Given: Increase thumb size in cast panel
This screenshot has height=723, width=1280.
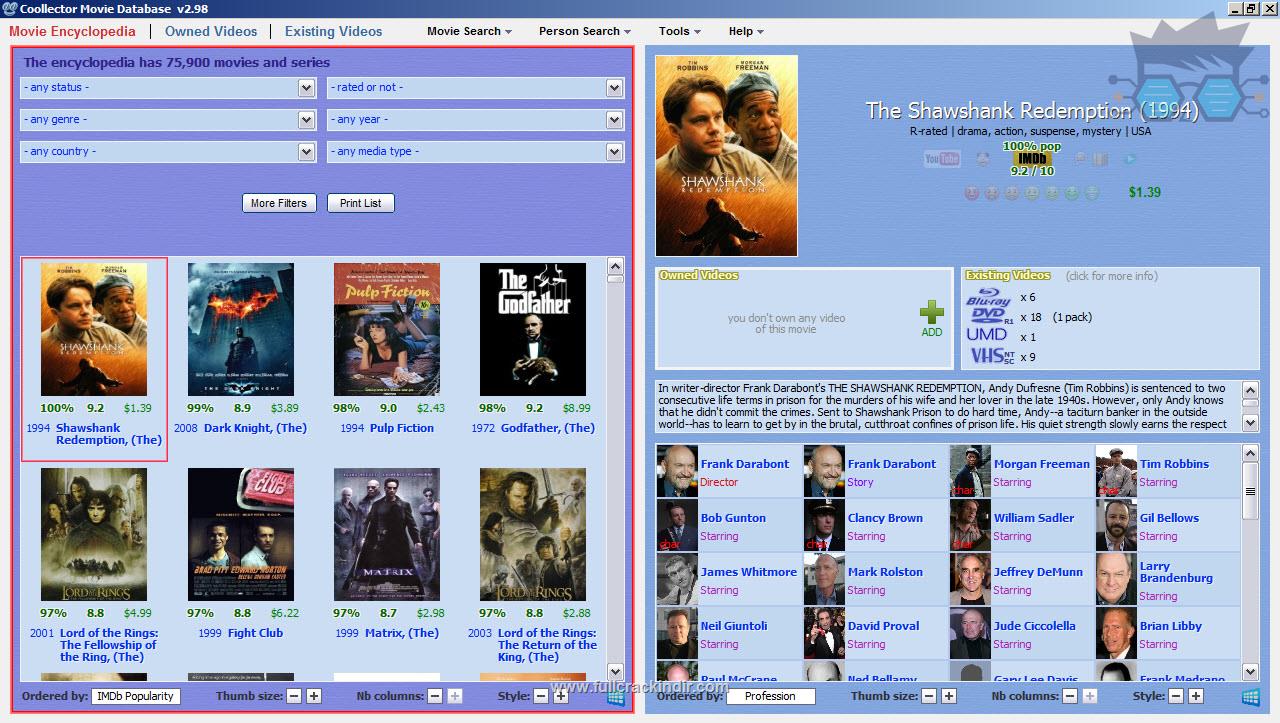Looking at the screenshot, I should [948, 696].
